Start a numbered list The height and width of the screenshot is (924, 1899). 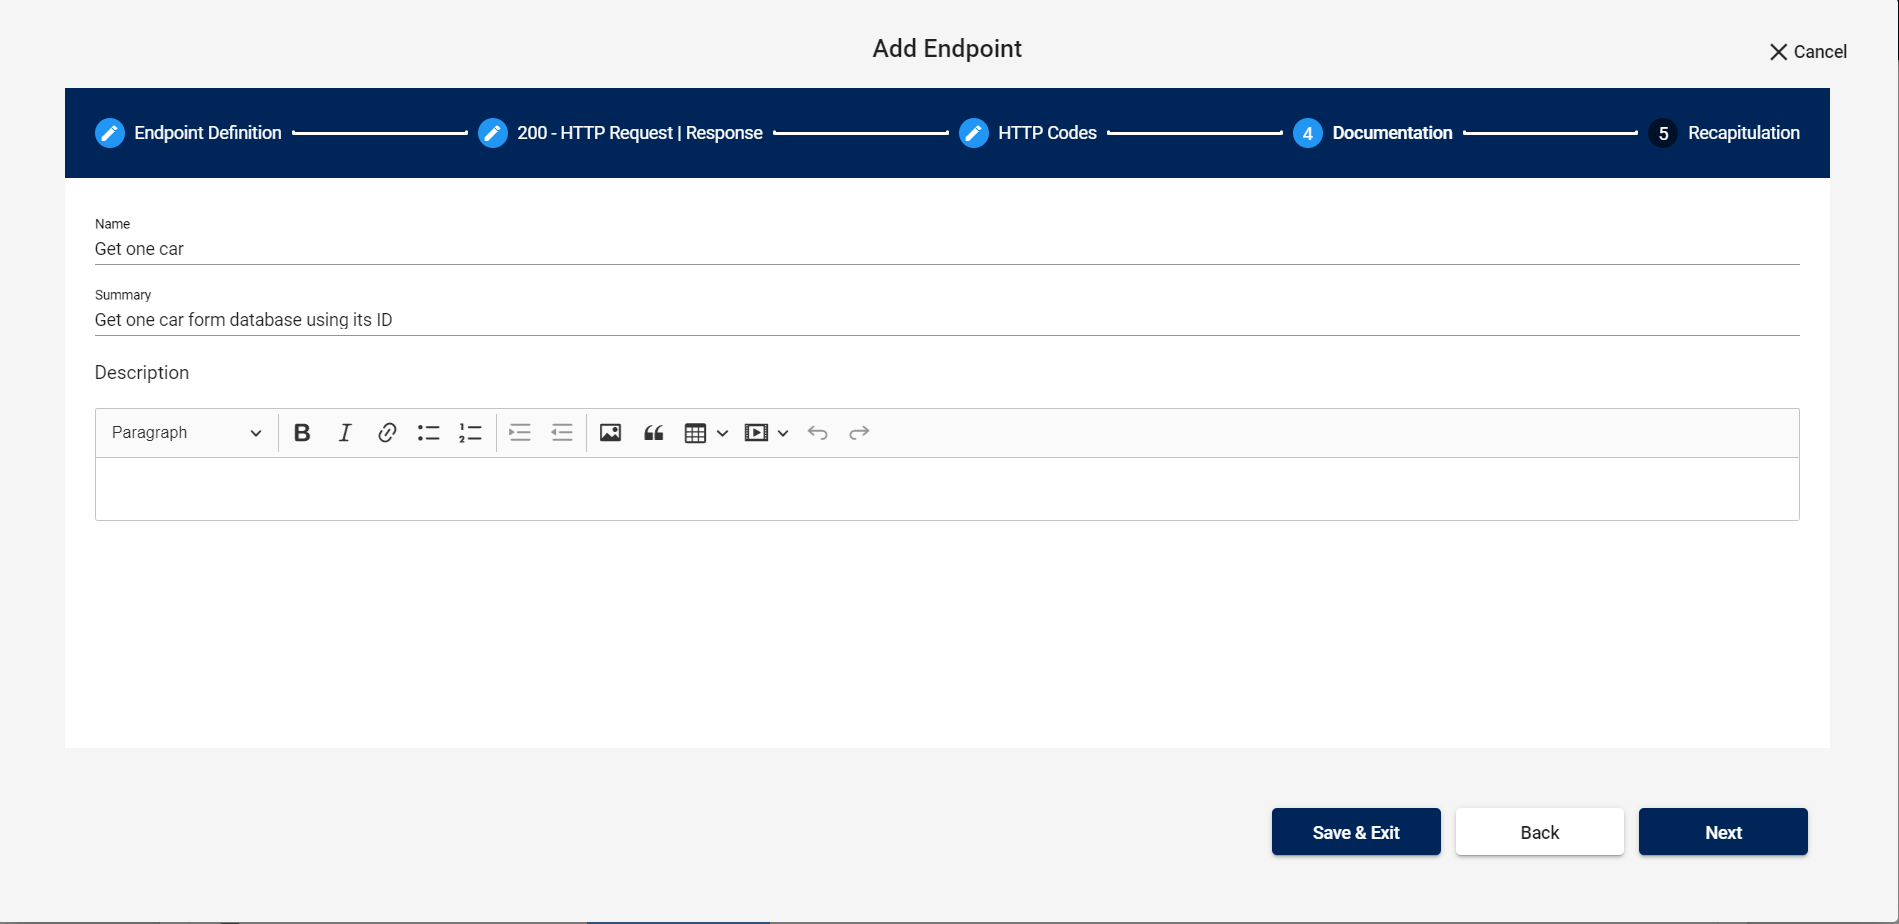[x=471, y=433]
